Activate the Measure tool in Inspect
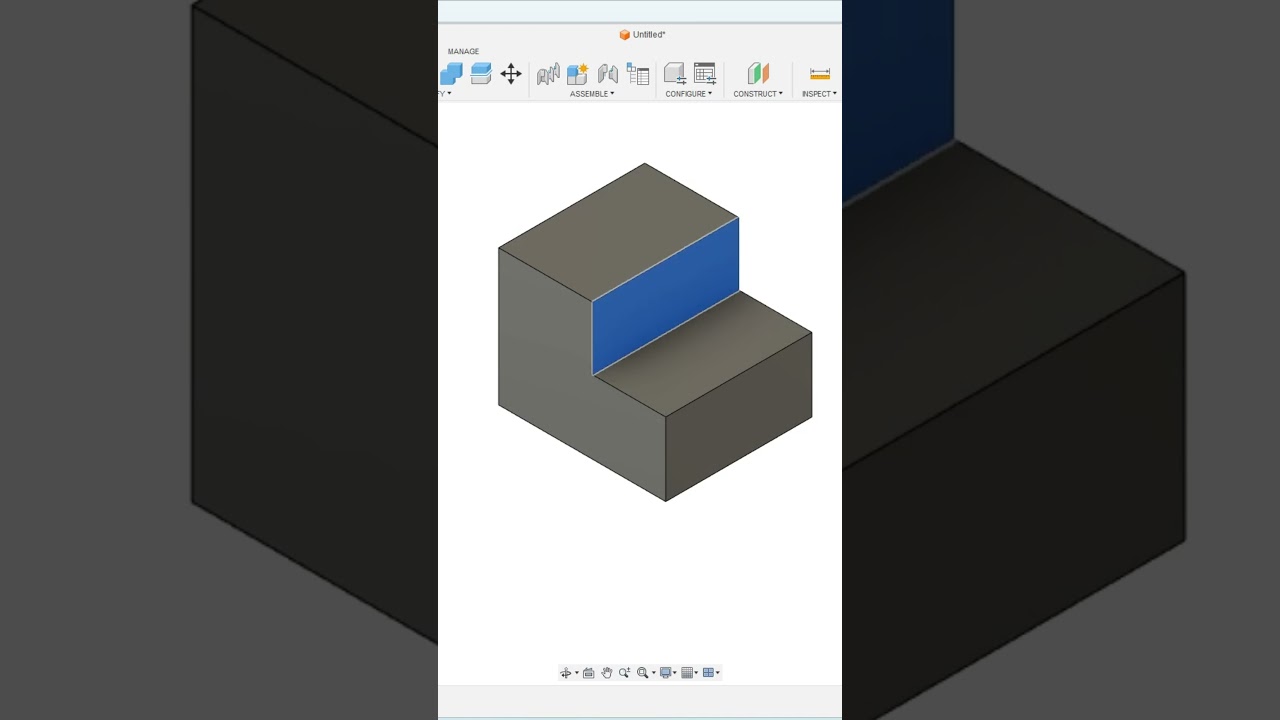This screenshot has width=1280, height=720. [x=820, y=74]
